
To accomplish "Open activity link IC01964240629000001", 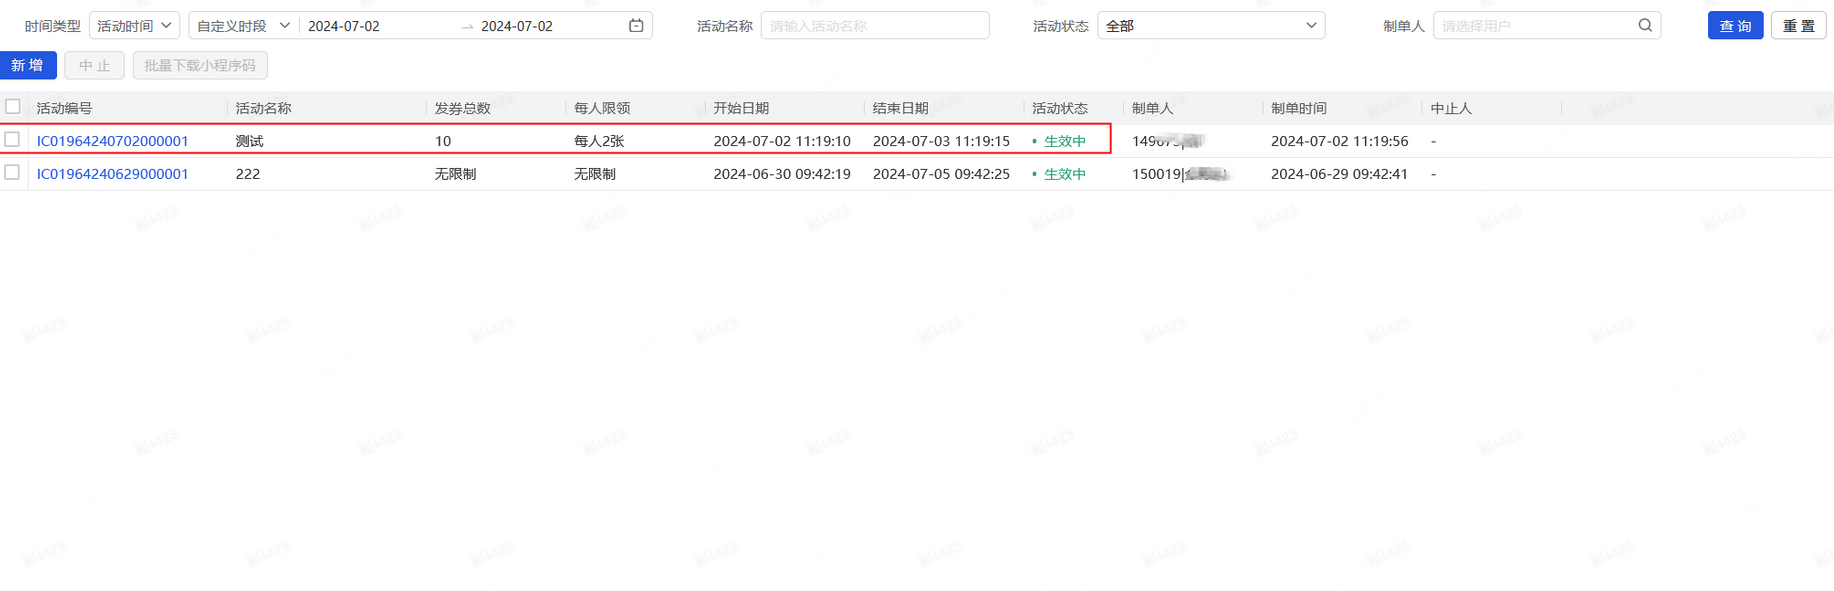I will point(113,174).
